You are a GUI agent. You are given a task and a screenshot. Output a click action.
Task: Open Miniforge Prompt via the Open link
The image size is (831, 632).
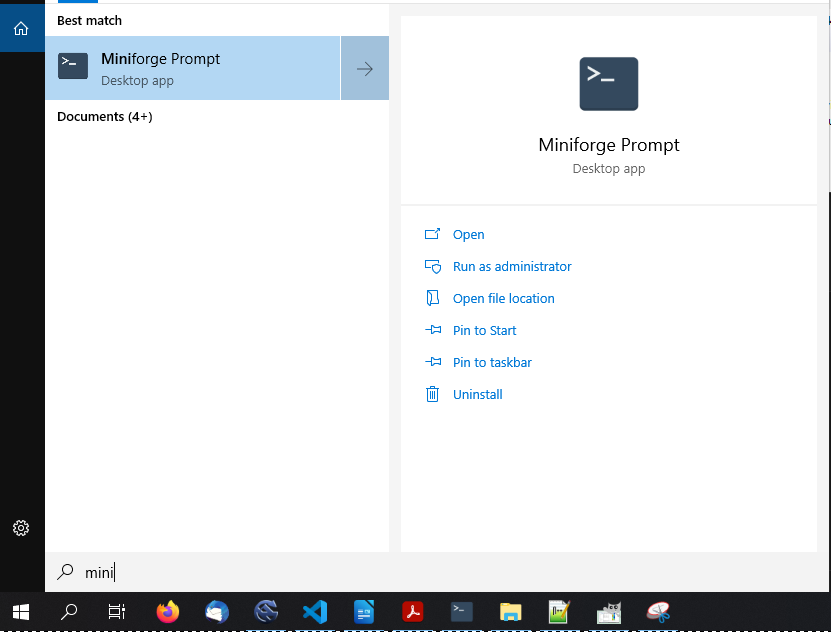pyautogui.click(x=468, y=234)
